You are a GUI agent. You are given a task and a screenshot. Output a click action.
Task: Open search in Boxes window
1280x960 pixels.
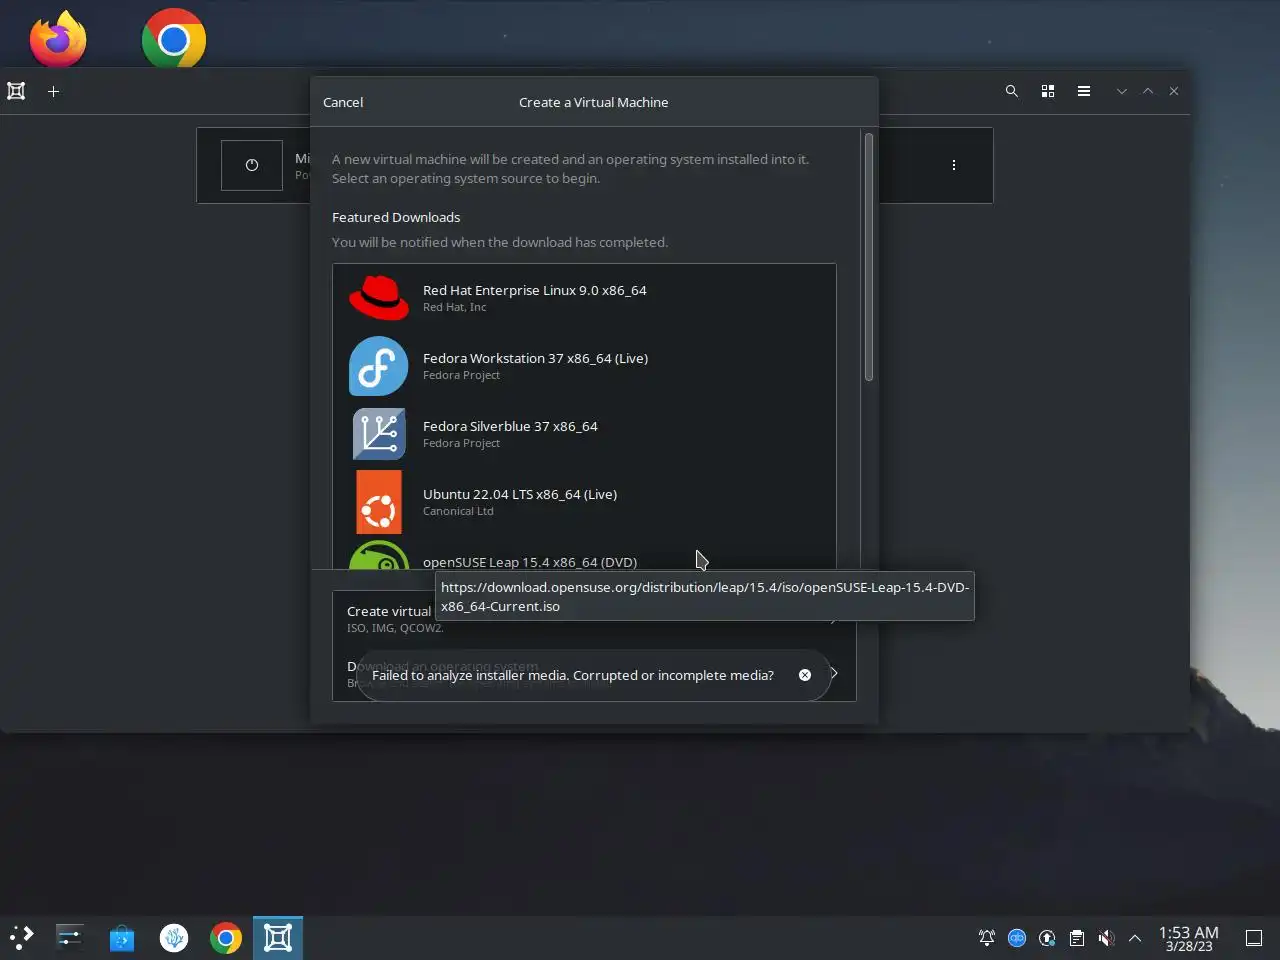tap(1012, 91)
